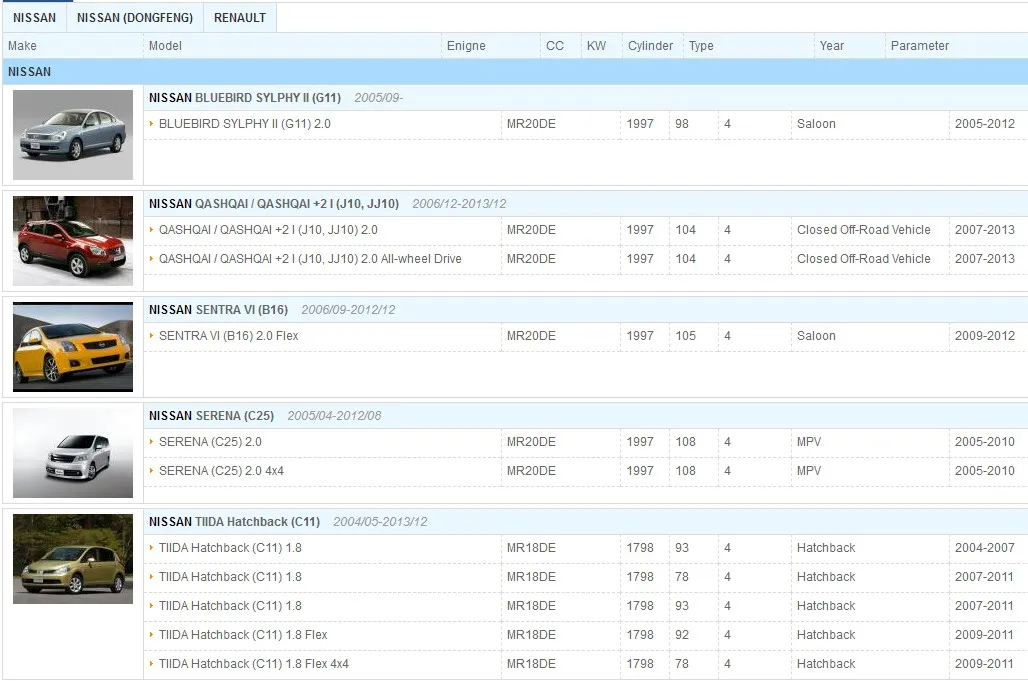
Task: Open the RENAULT tab
Action: click(x=240, y=17)
